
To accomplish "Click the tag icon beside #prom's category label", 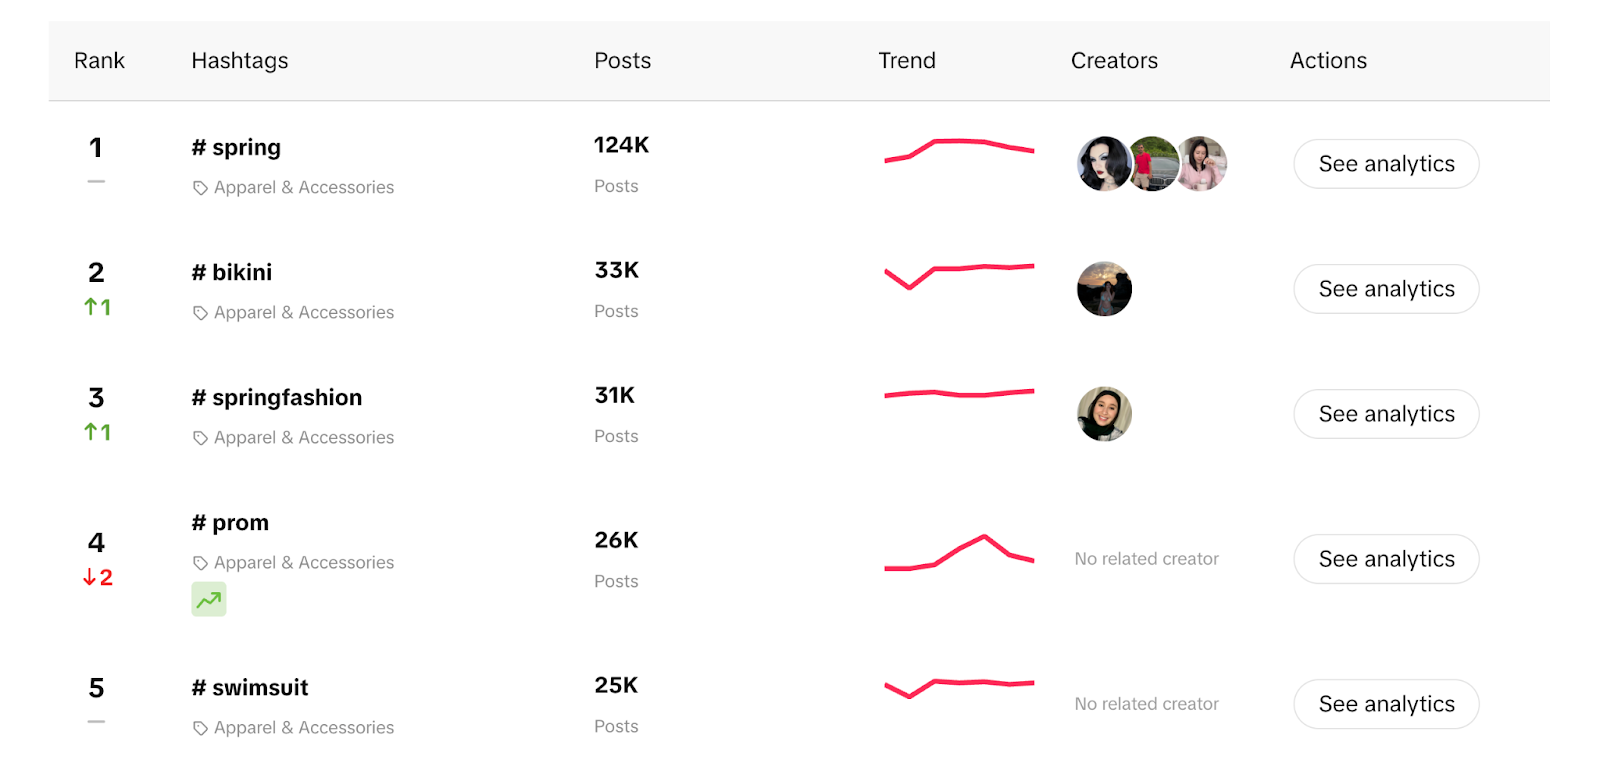I will tap(200, 562).
